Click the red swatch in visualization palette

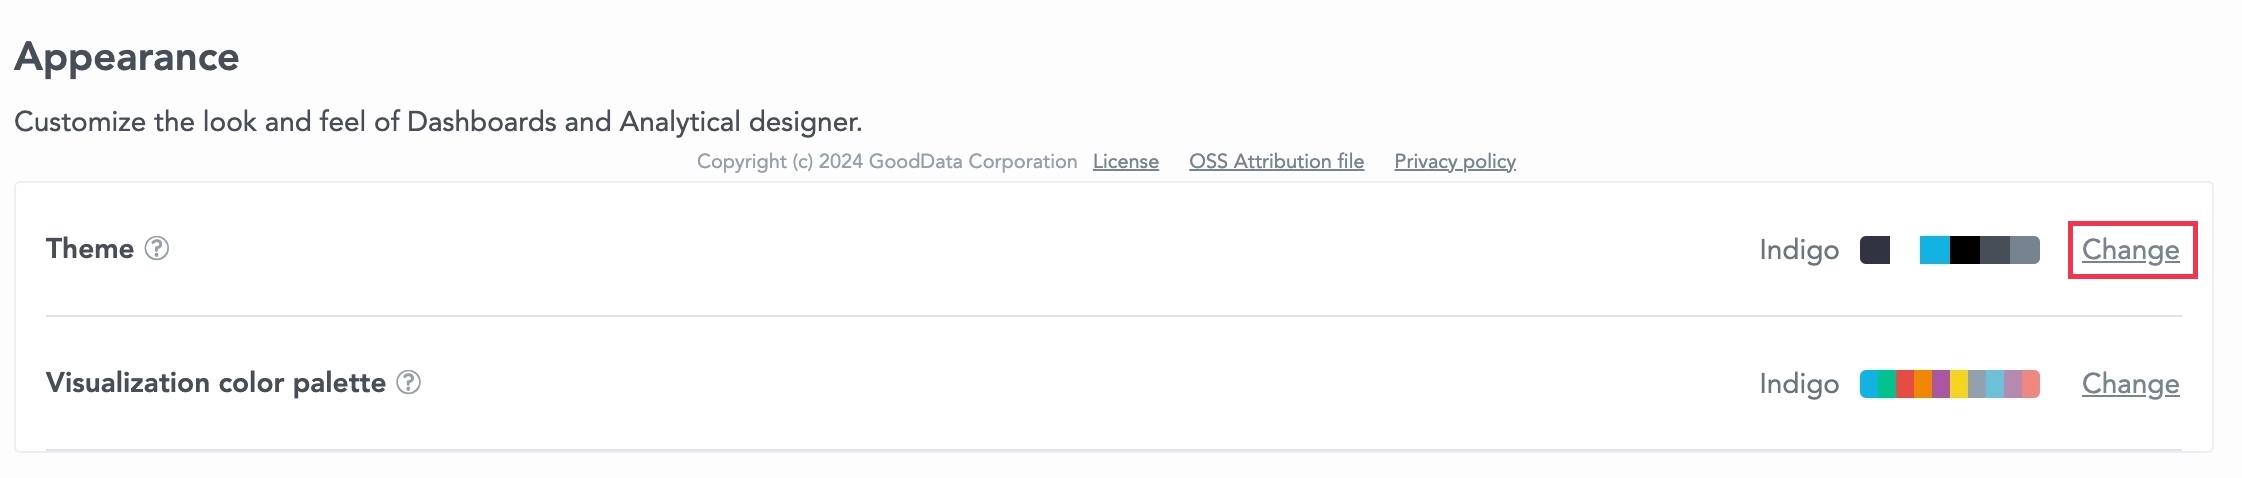point(1905,384)
